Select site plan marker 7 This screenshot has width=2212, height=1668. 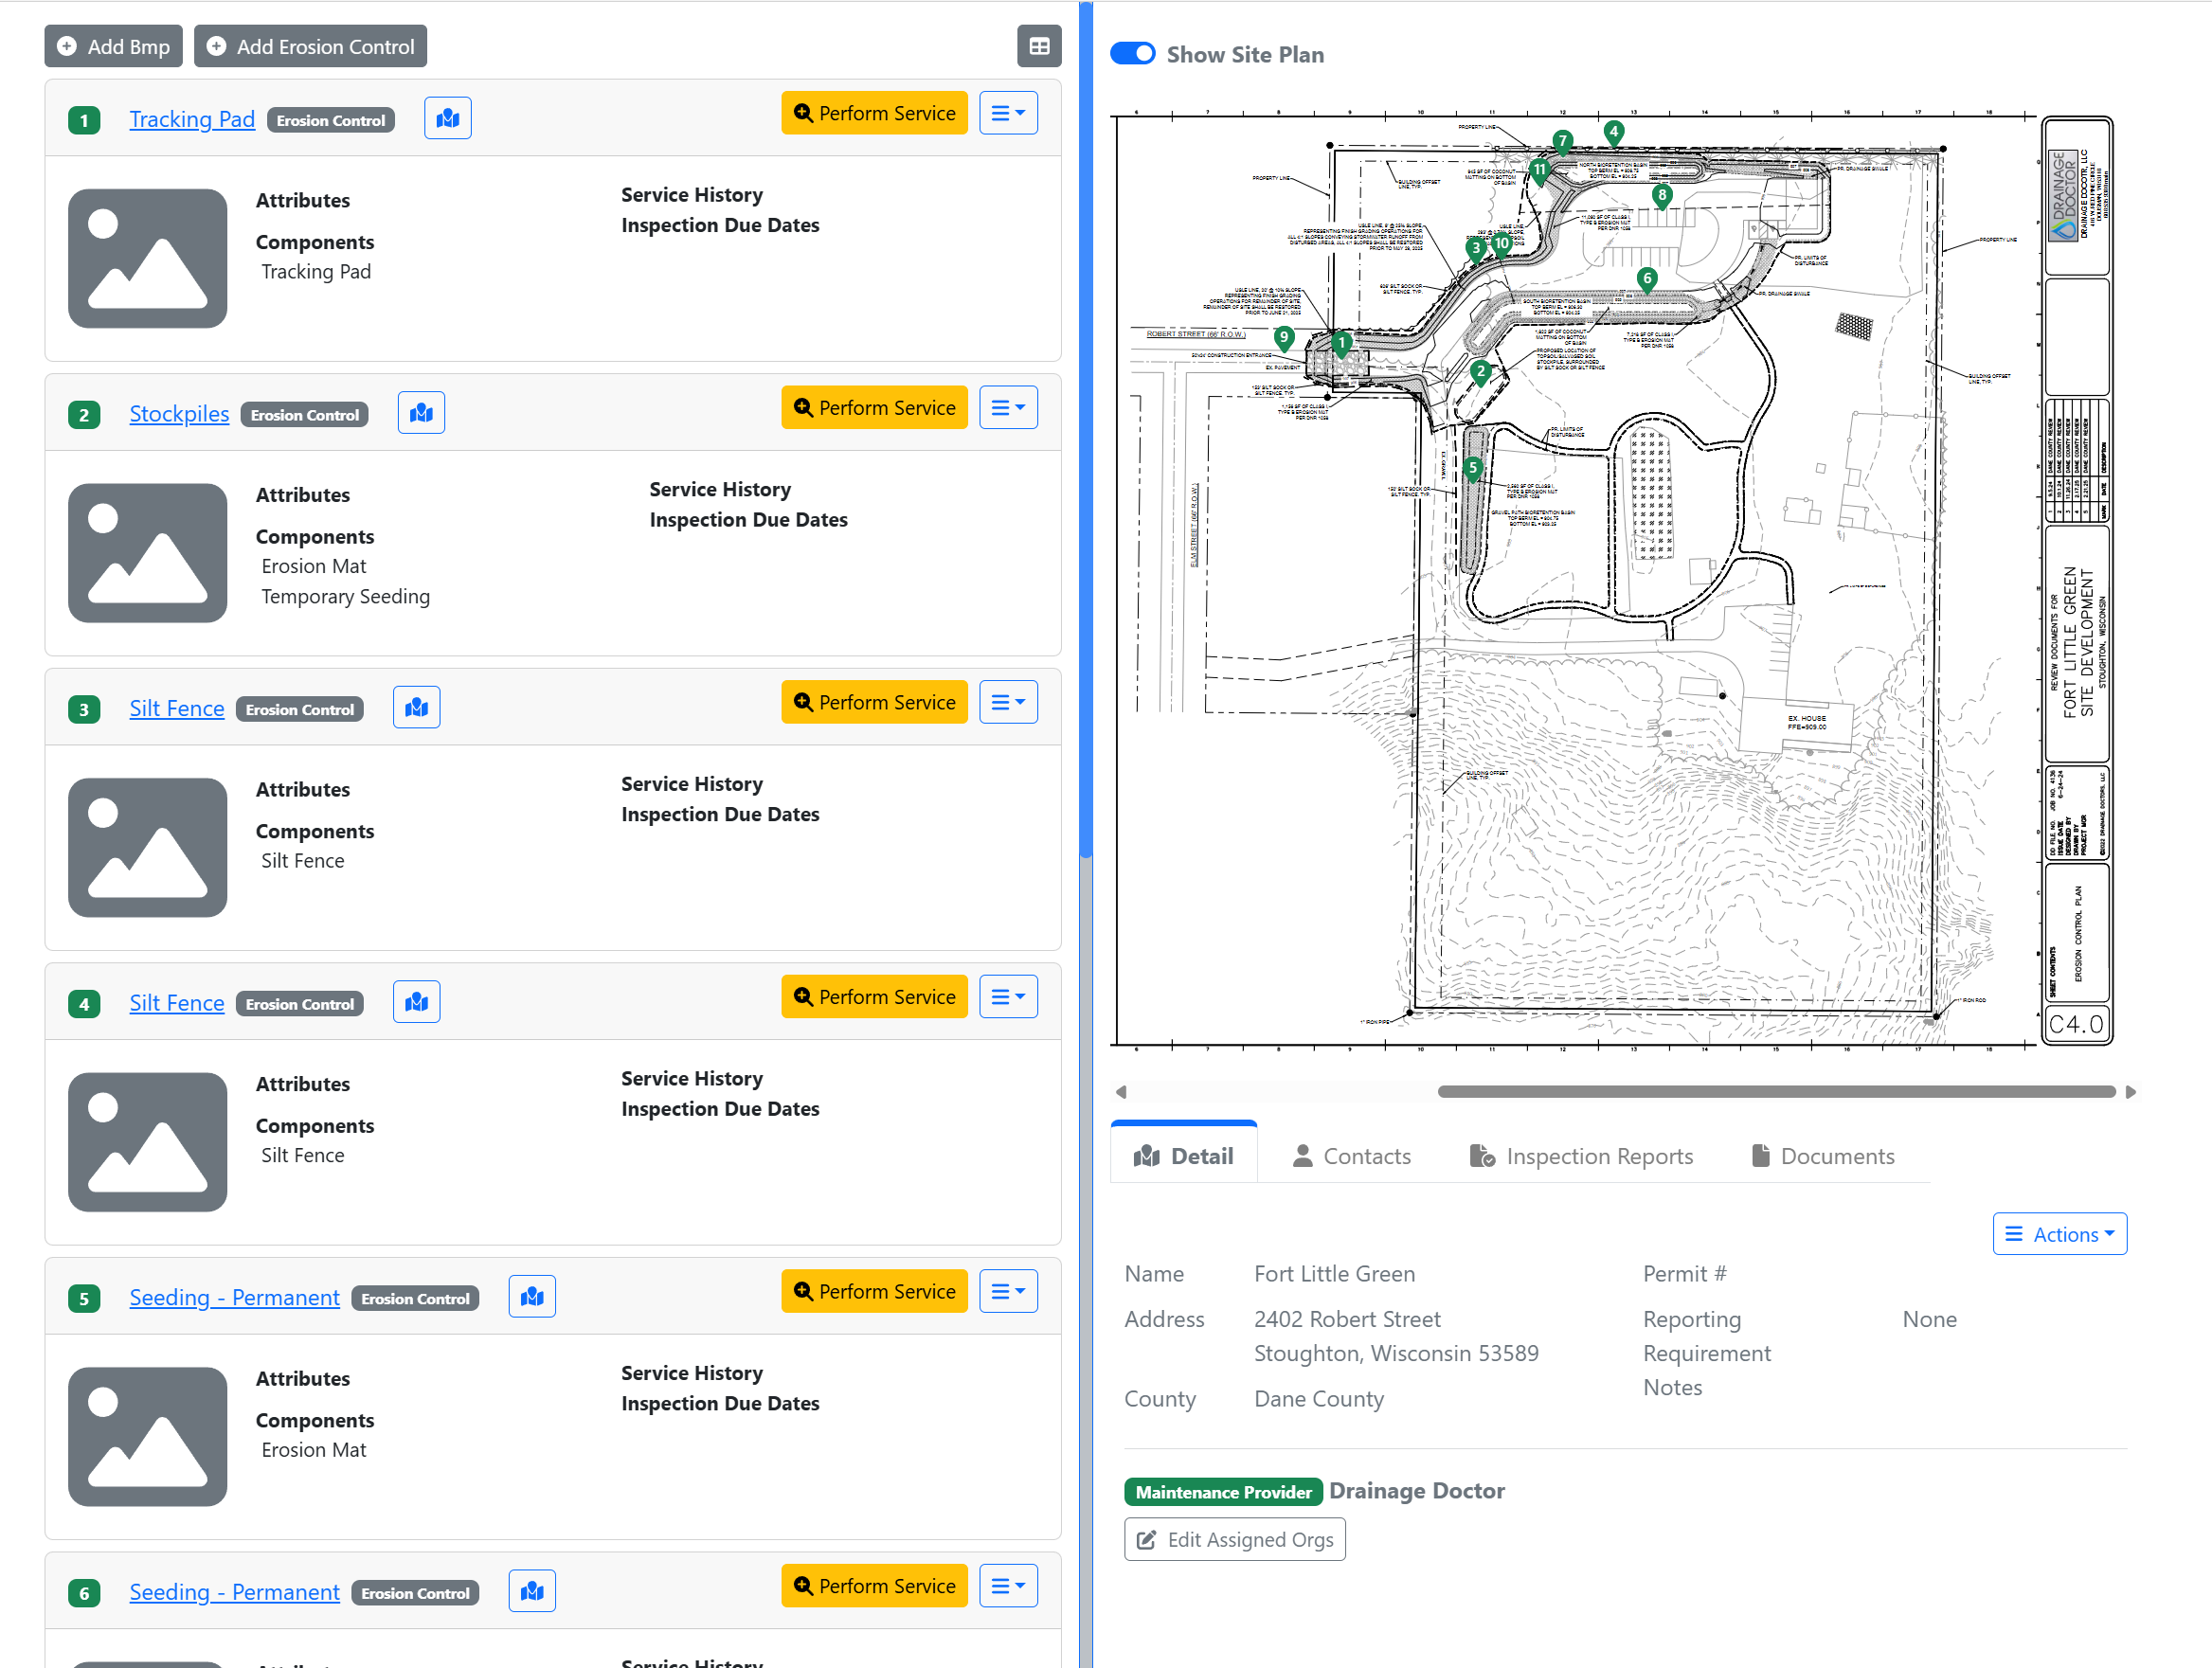tap(1562, 142)
